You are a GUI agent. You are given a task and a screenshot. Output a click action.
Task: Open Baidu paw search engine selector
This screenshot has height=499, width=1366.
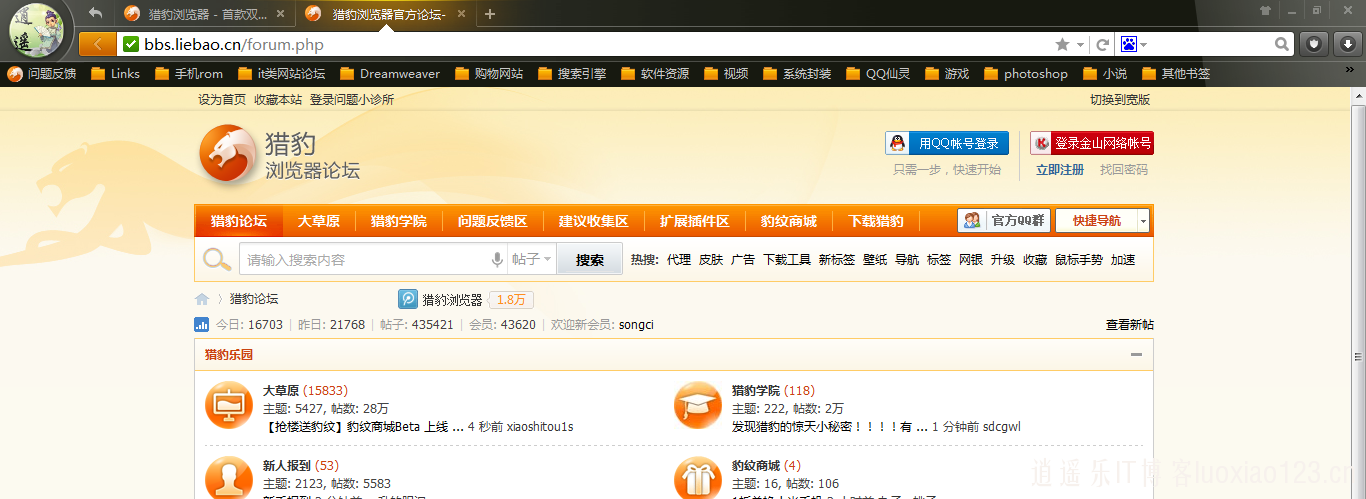point(1133,44)
